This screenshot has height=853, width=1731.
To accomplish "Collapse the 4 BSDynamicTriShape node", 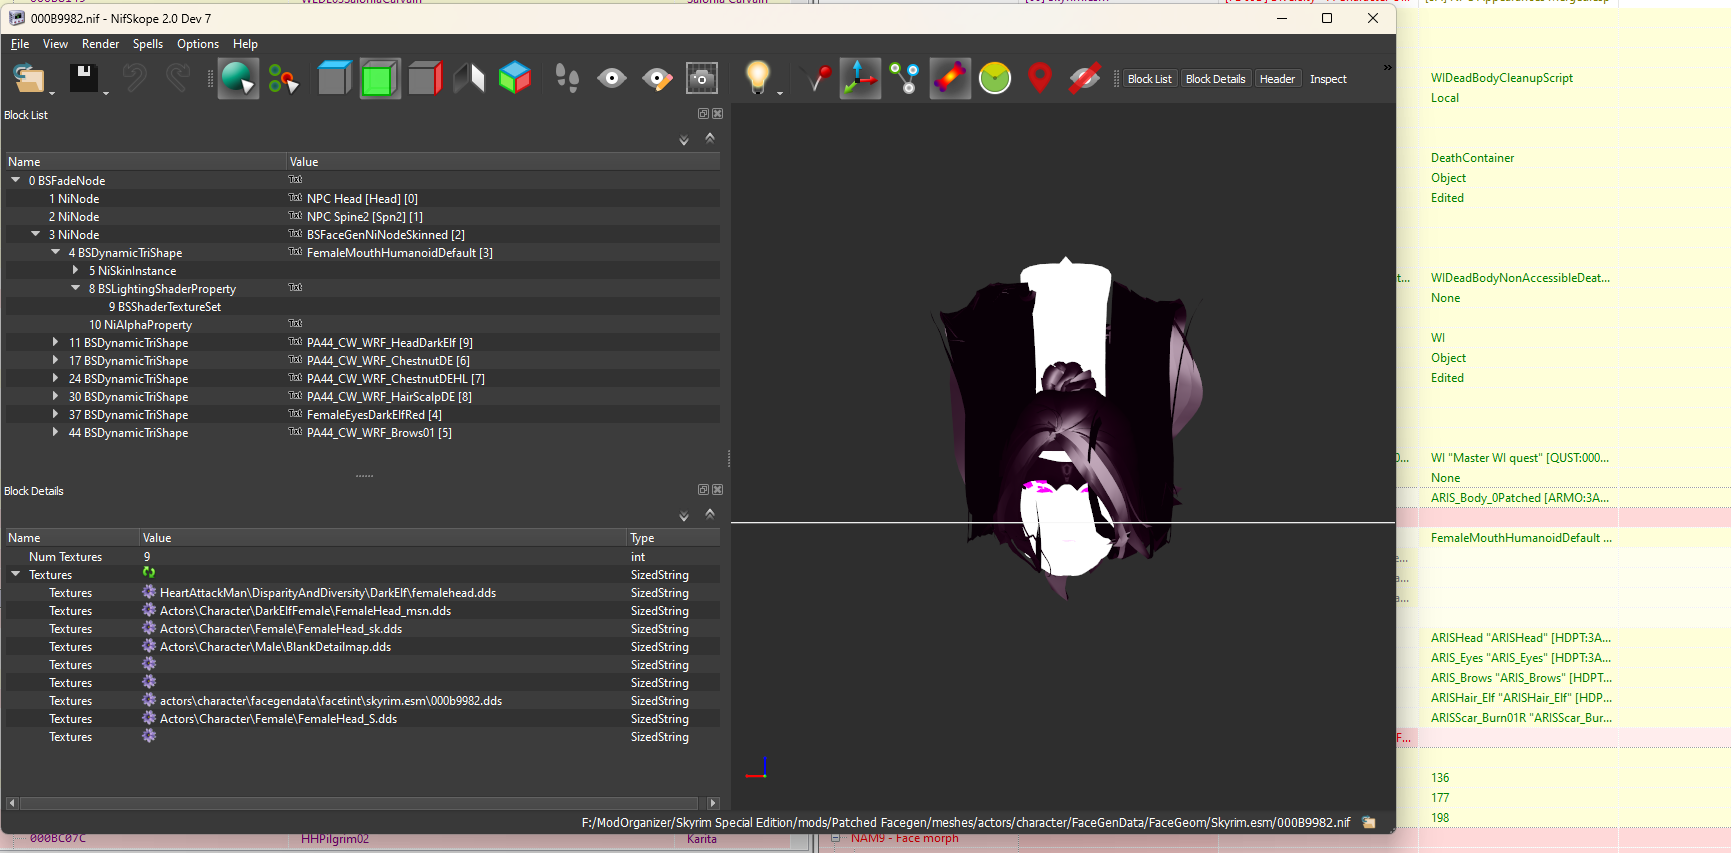I will point(56,252).
